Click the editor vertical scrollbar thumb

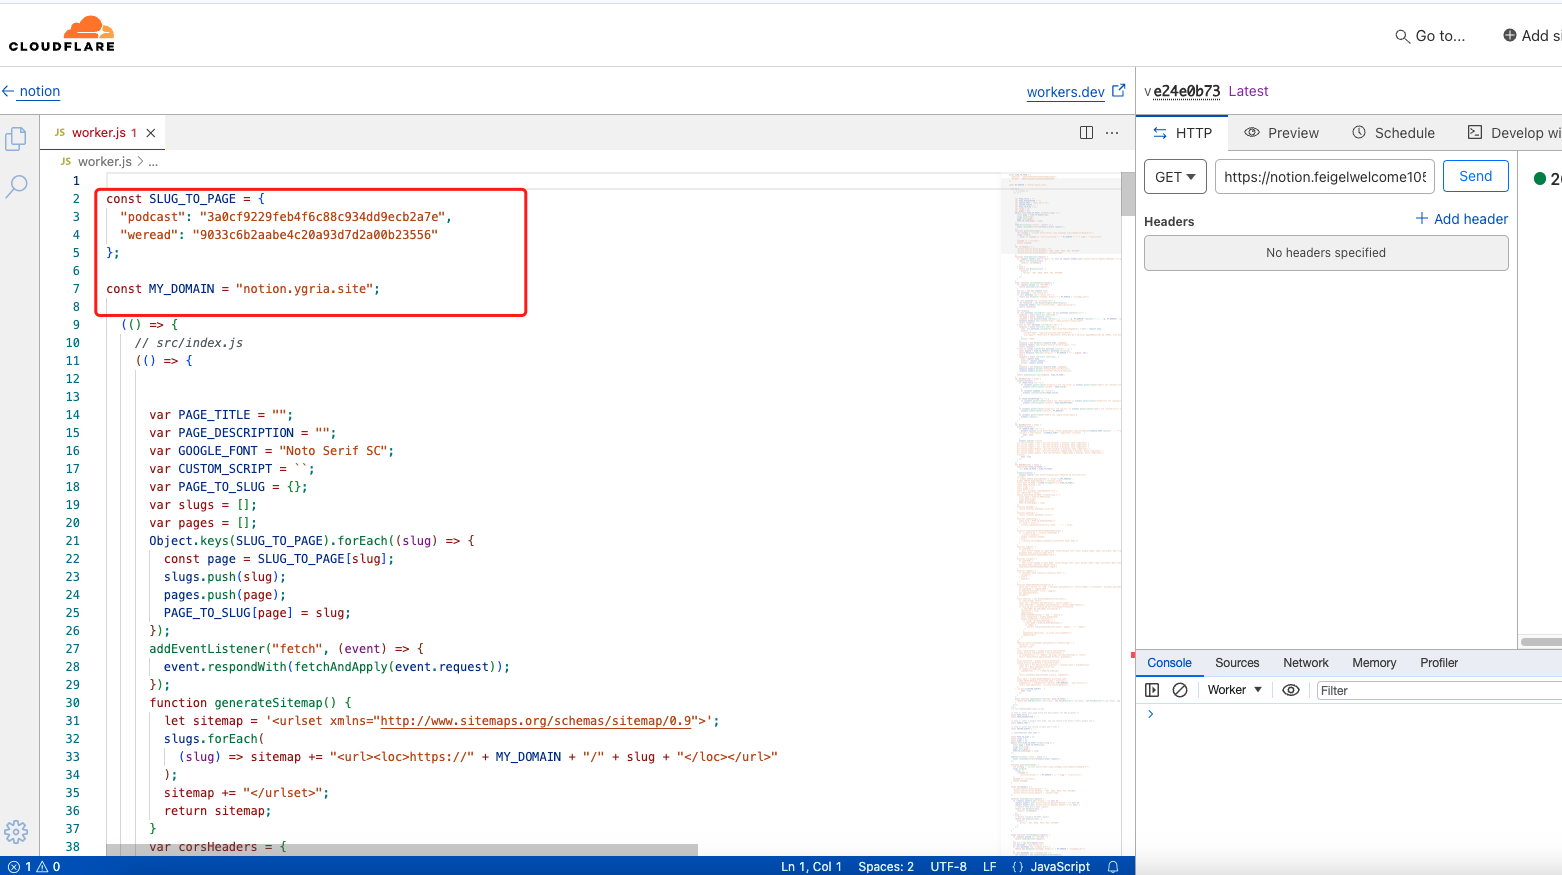click(x=1128, y=192)
